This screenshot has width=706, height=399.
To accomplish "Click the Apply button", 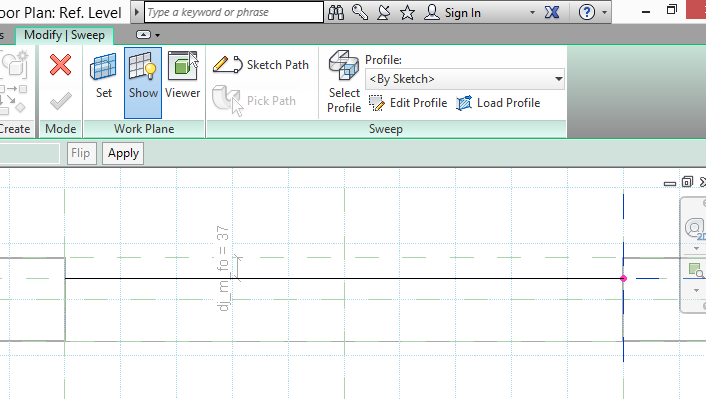I will point(123,154).
